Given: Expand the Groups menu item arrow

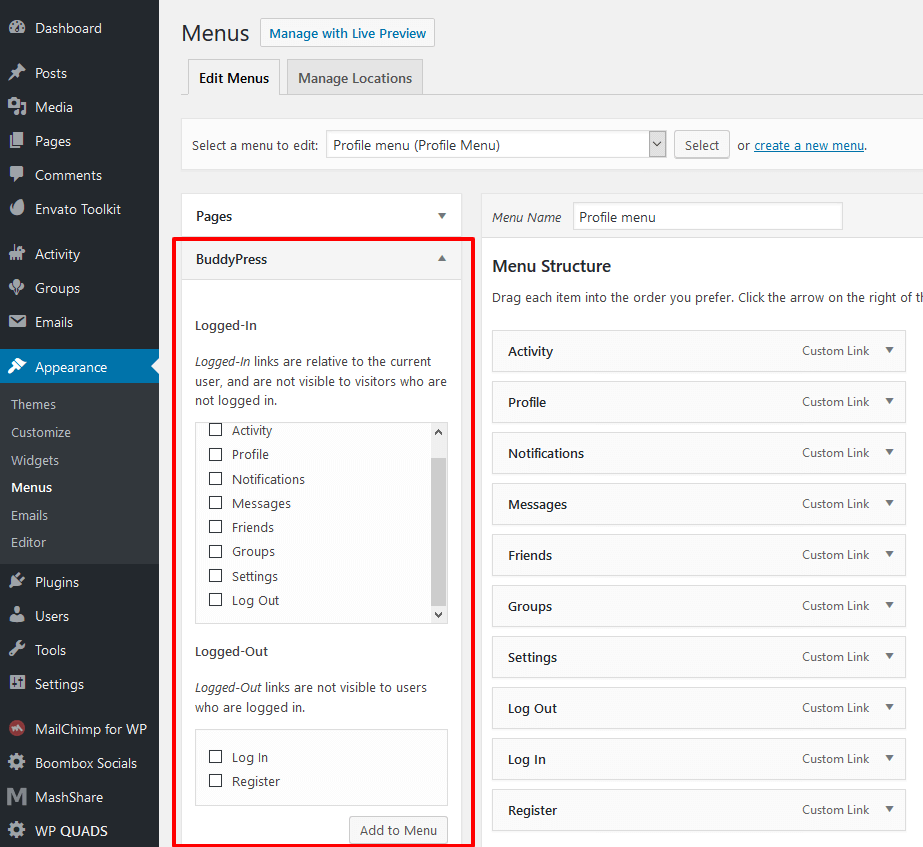Looking at the screenshot, I should coord(889,605).
